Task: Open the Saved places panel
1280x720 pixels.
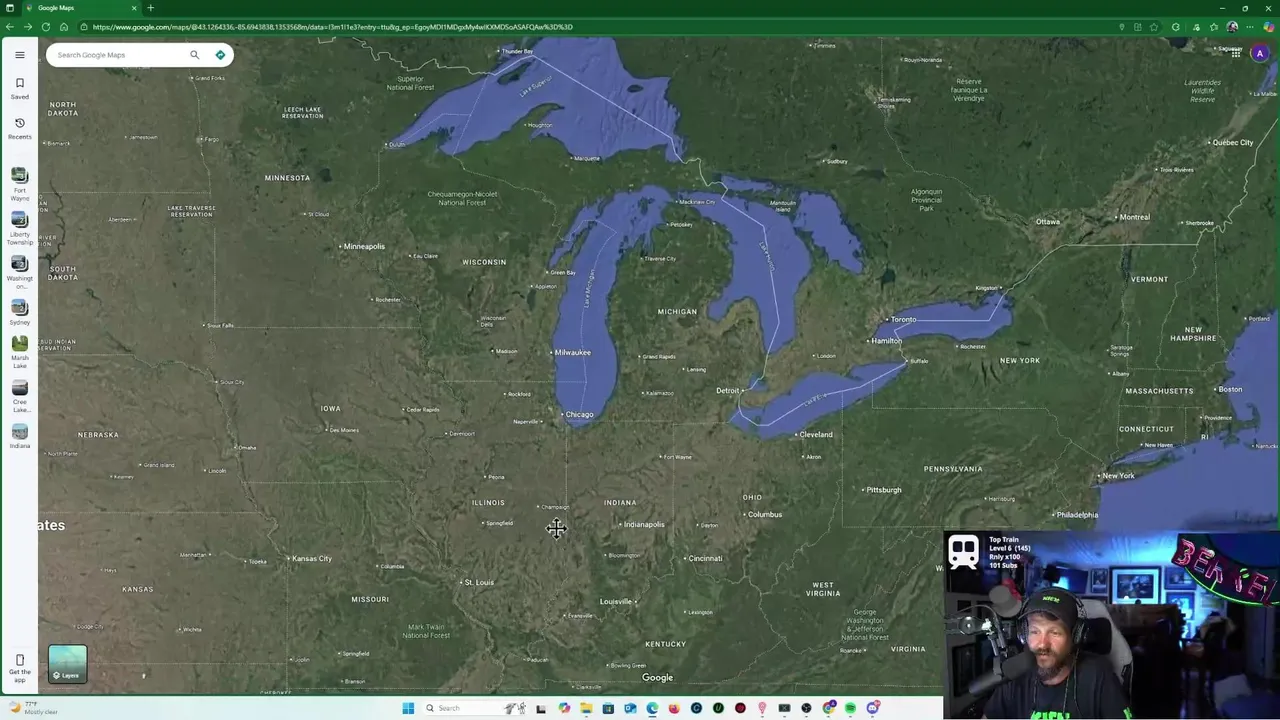Action: (x=19, y=88)
